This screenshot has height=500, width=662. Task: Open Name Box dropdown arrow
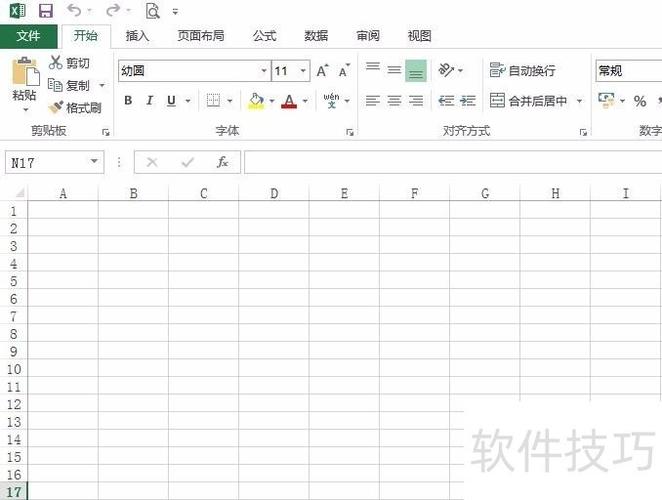[94, 162]
